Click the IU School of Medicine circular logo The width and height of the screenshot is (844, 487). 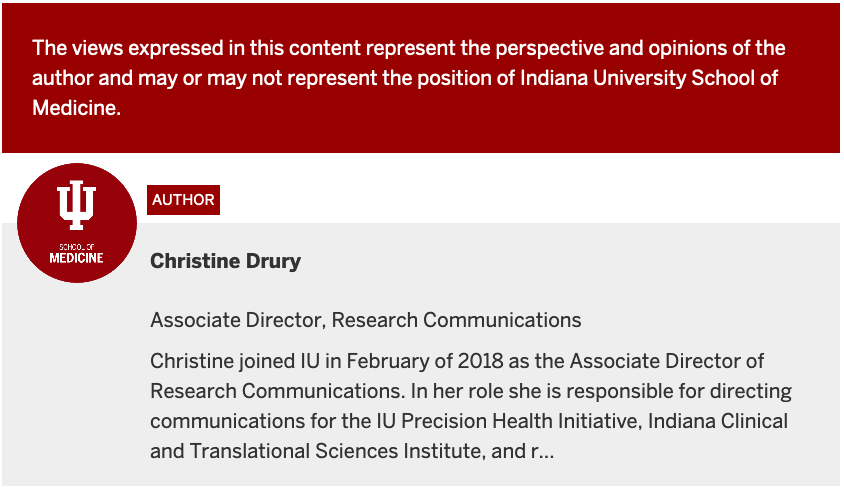pos(77,223)
